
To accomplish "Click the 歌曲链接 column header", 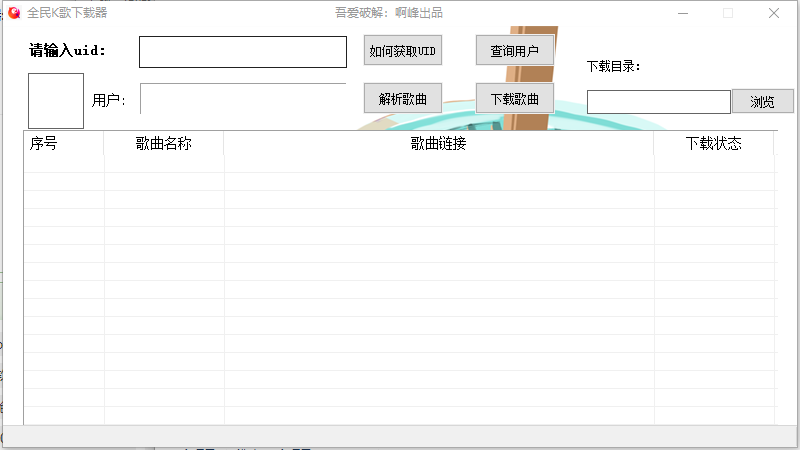I will 438,143.
